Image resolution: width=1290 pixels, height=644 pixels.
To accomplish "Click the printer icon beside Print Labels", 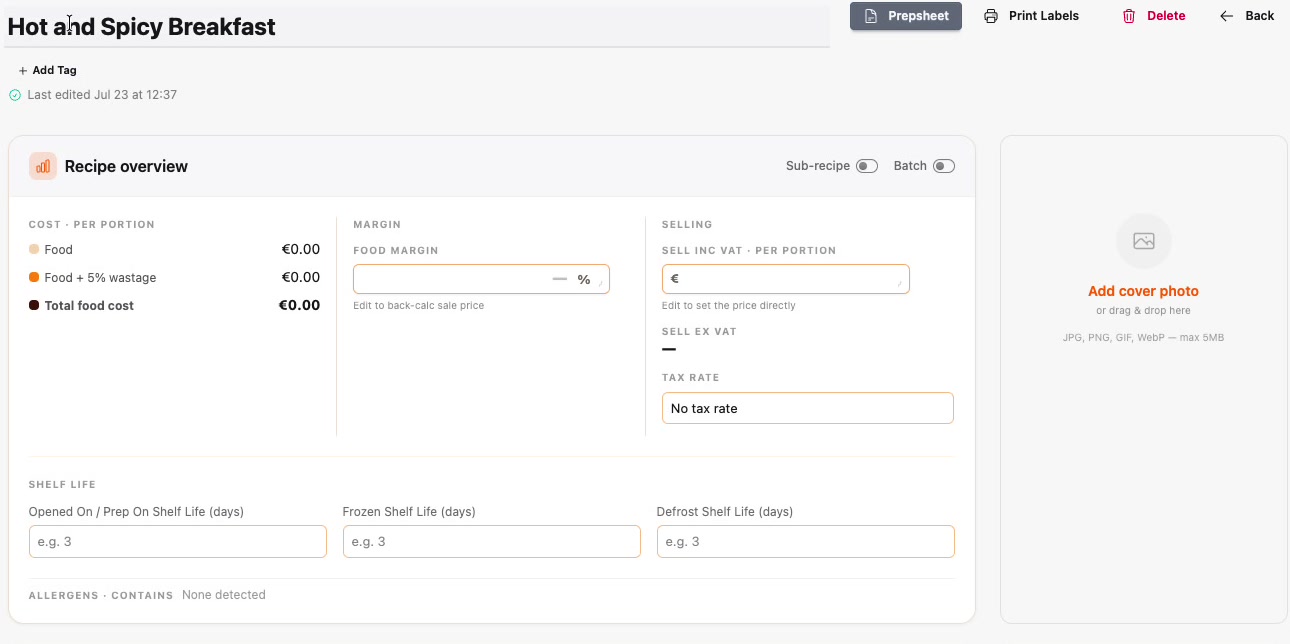I will (991, 16).
